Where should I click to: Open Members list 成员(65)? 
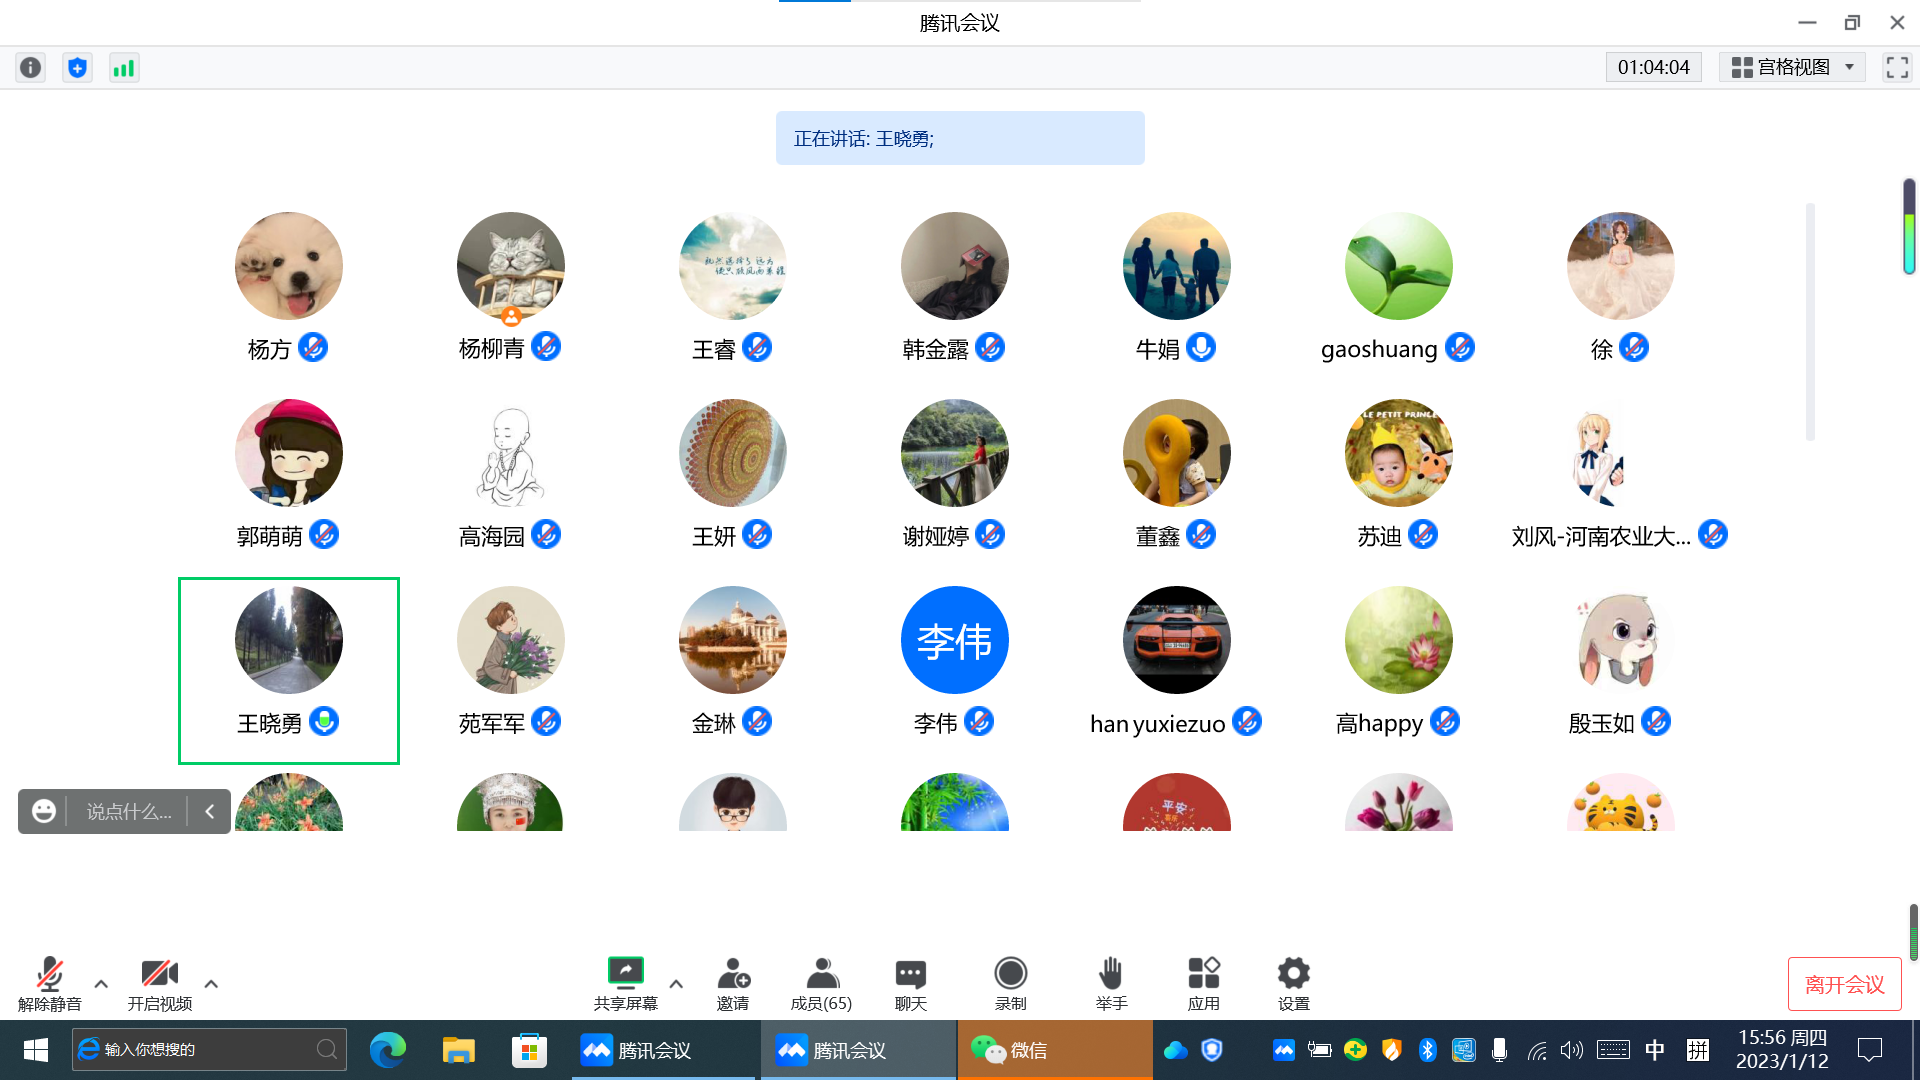(x=821, y=982)
